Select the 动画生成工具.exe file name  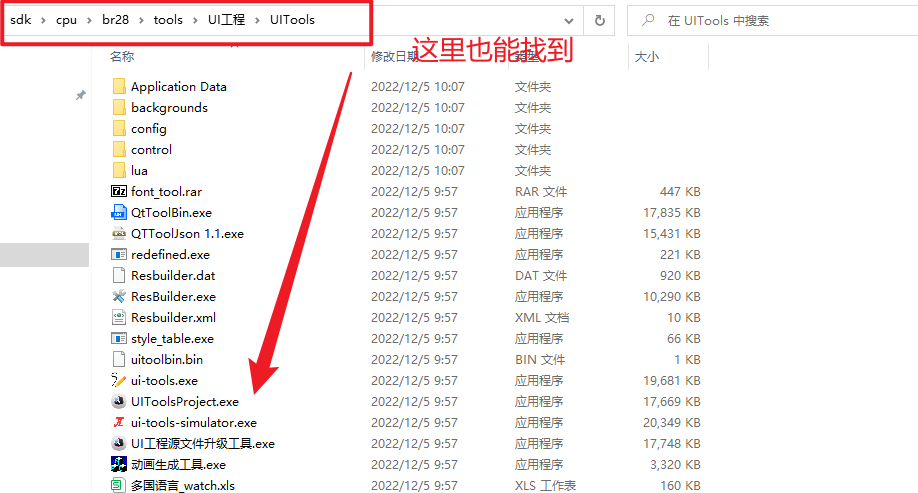coord(179,465)
